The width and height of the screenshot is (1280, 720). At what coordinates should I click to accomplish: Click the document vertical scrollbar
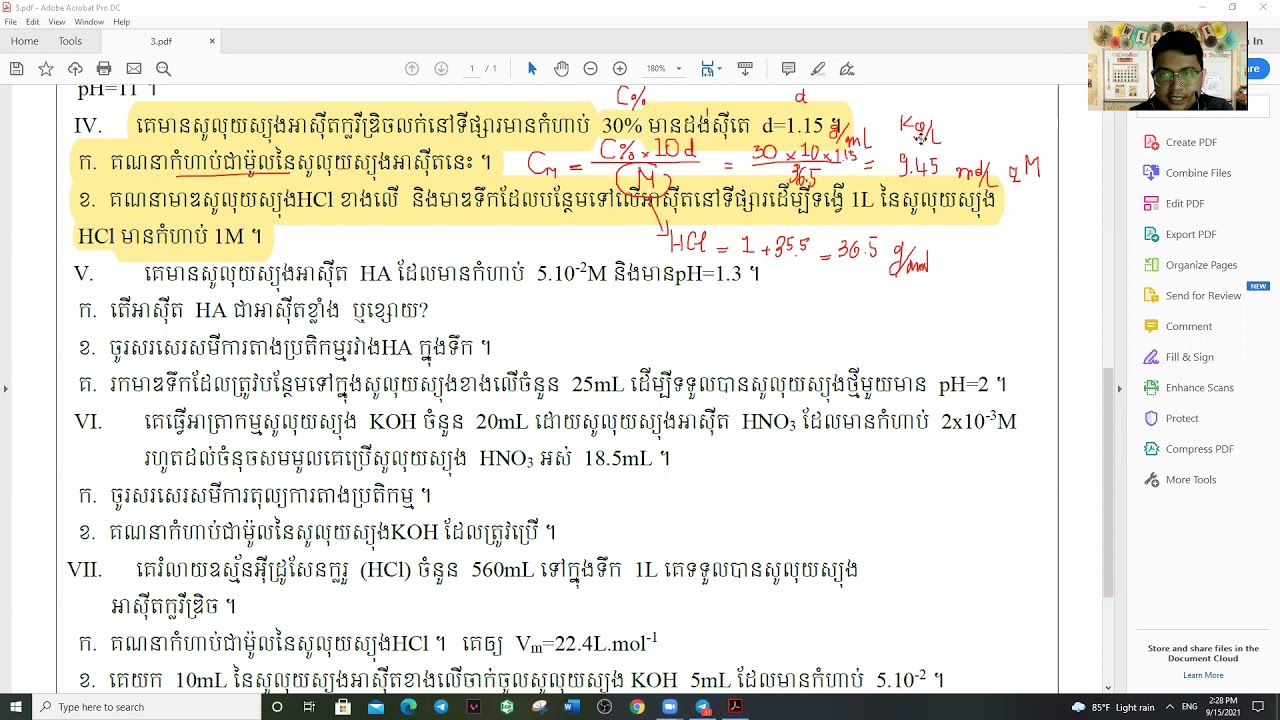(1108, 480)
